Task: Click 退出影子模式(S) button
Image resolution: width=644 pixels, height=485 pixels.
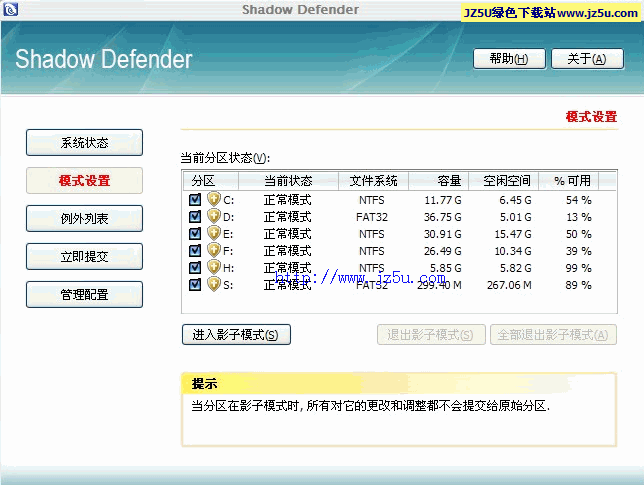Action: coord(431,335)
